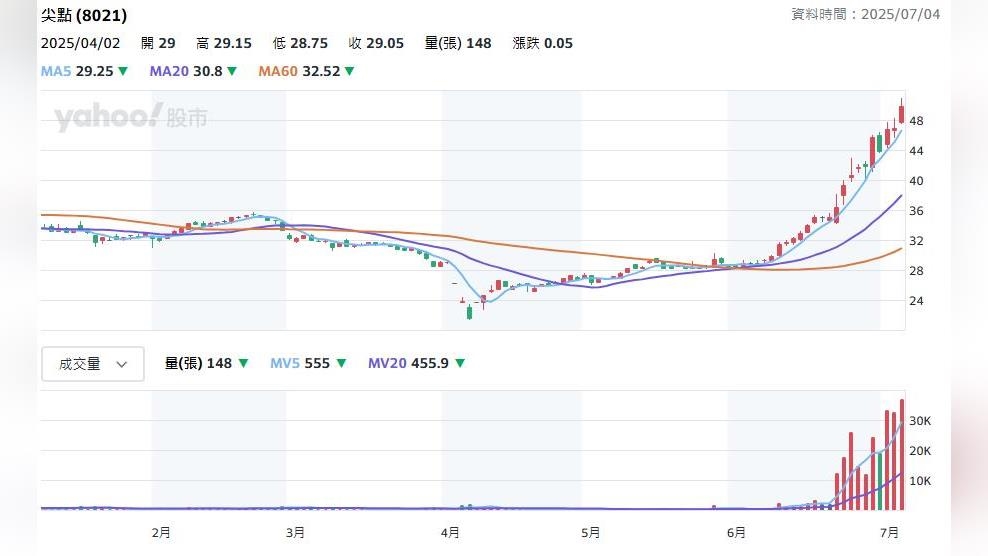Click the volume panel 量(張) 148 label
Screen dimensions: 988x556
(x=198, y=364)
